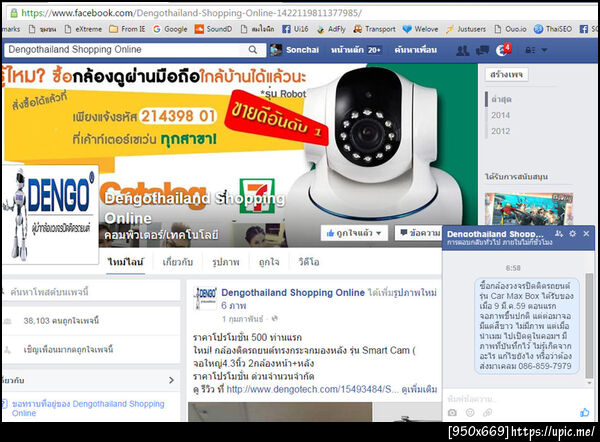Open Sonchai profile avatar

276,50
